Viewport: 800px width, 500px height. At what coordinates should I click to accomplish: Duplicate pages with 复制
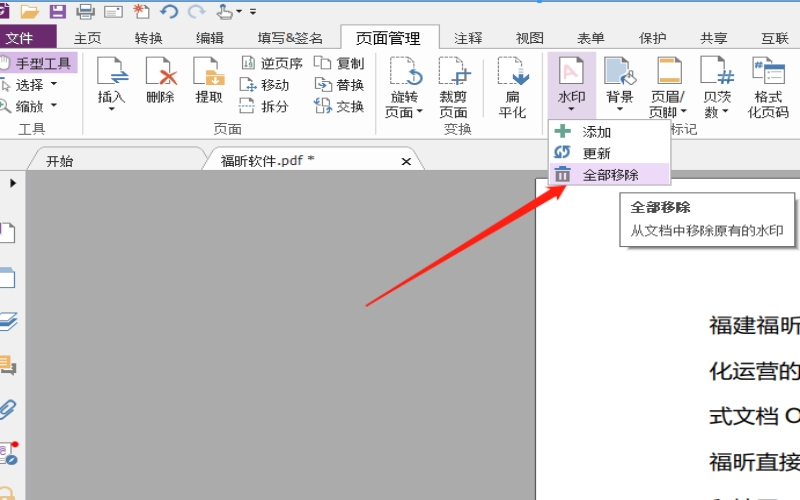(339, 63)
